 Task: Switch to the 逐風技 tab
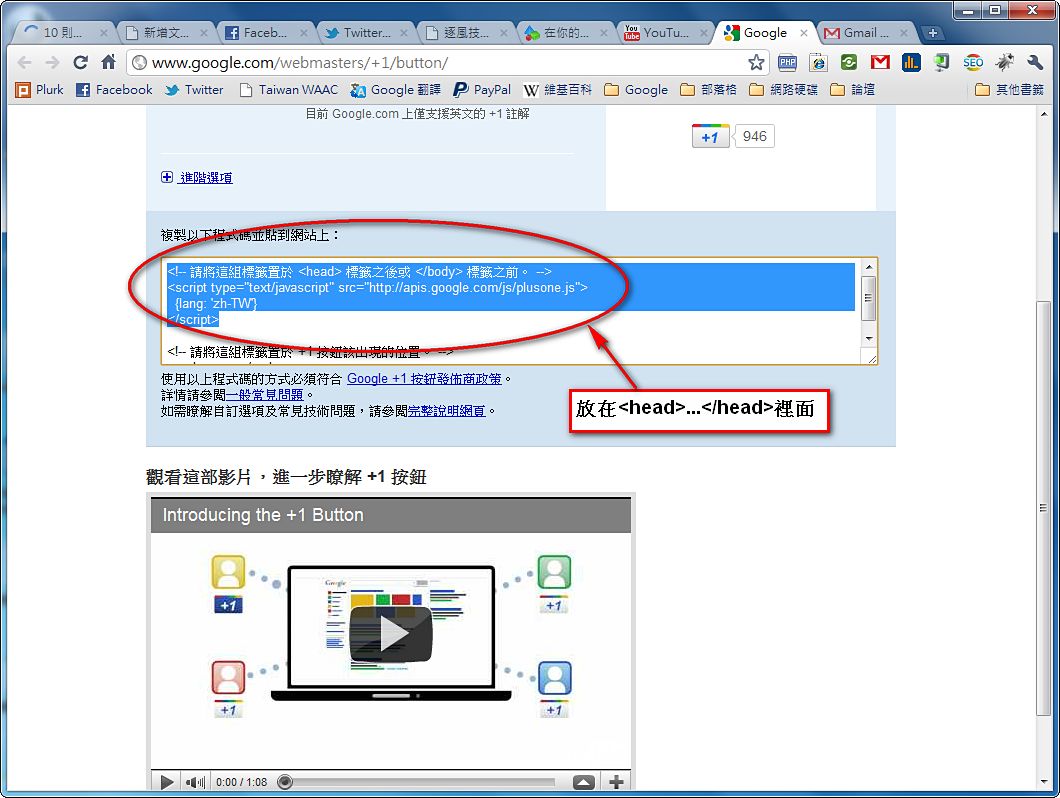[465, 32]
